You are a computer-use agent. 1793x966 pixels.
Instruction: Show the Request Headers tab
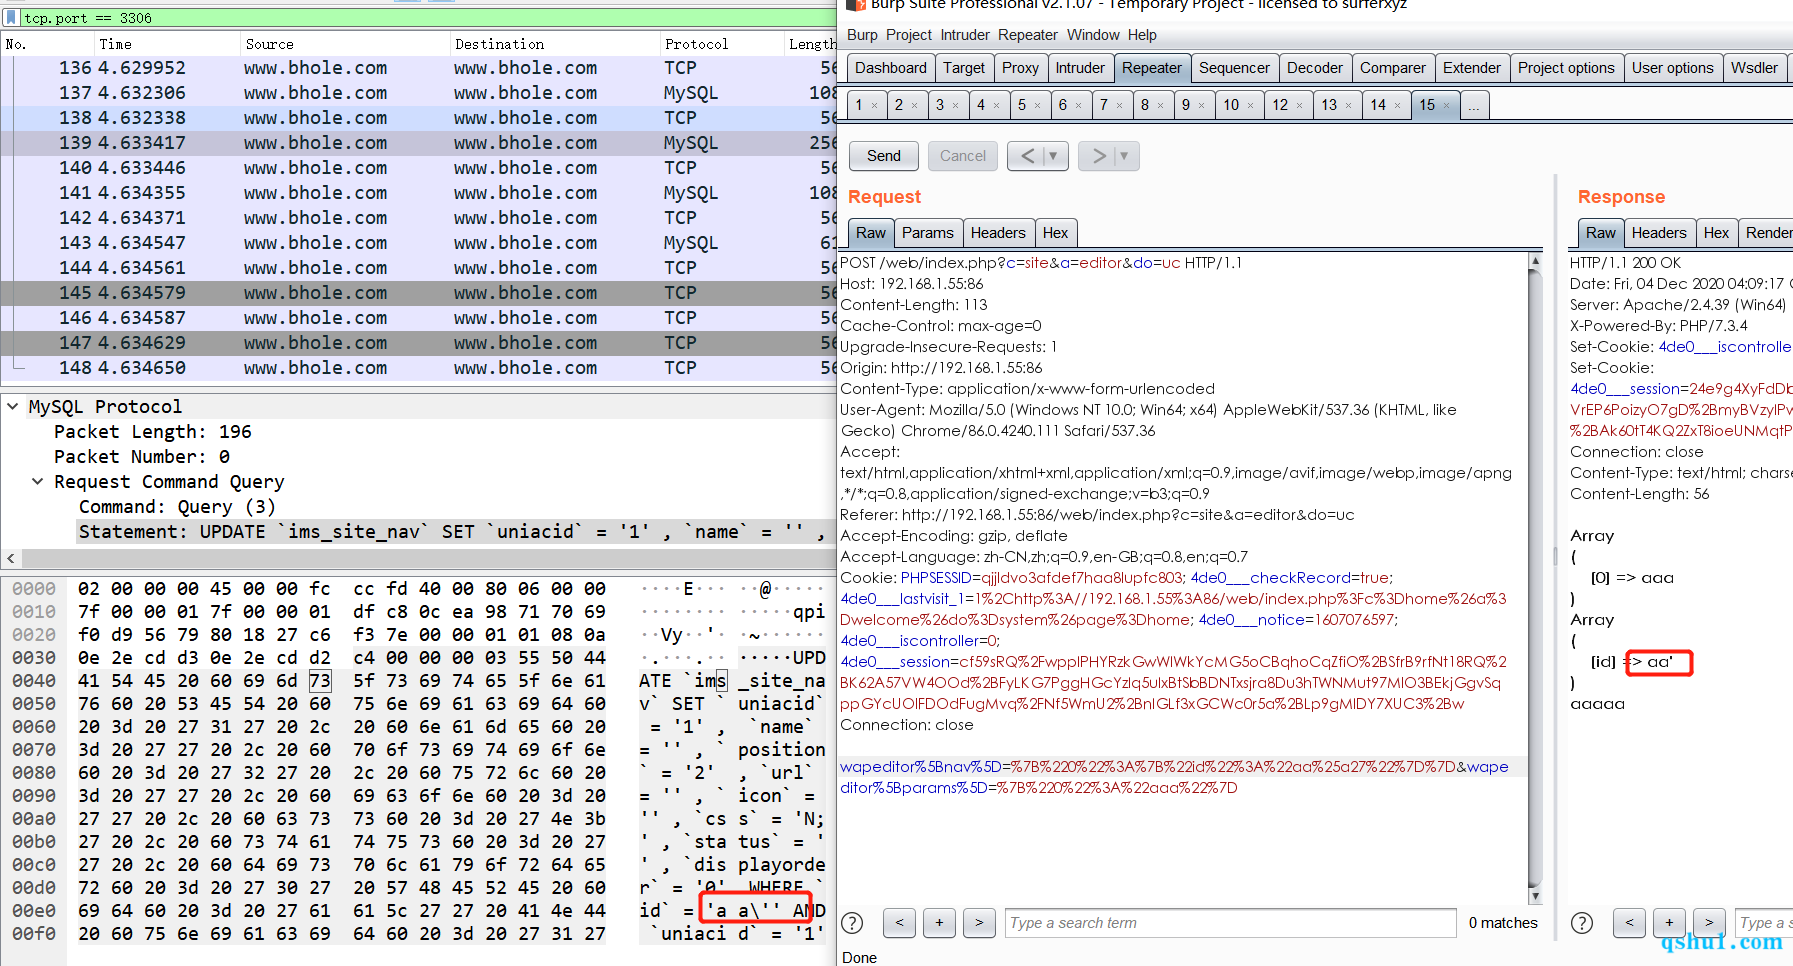point(998,233)
